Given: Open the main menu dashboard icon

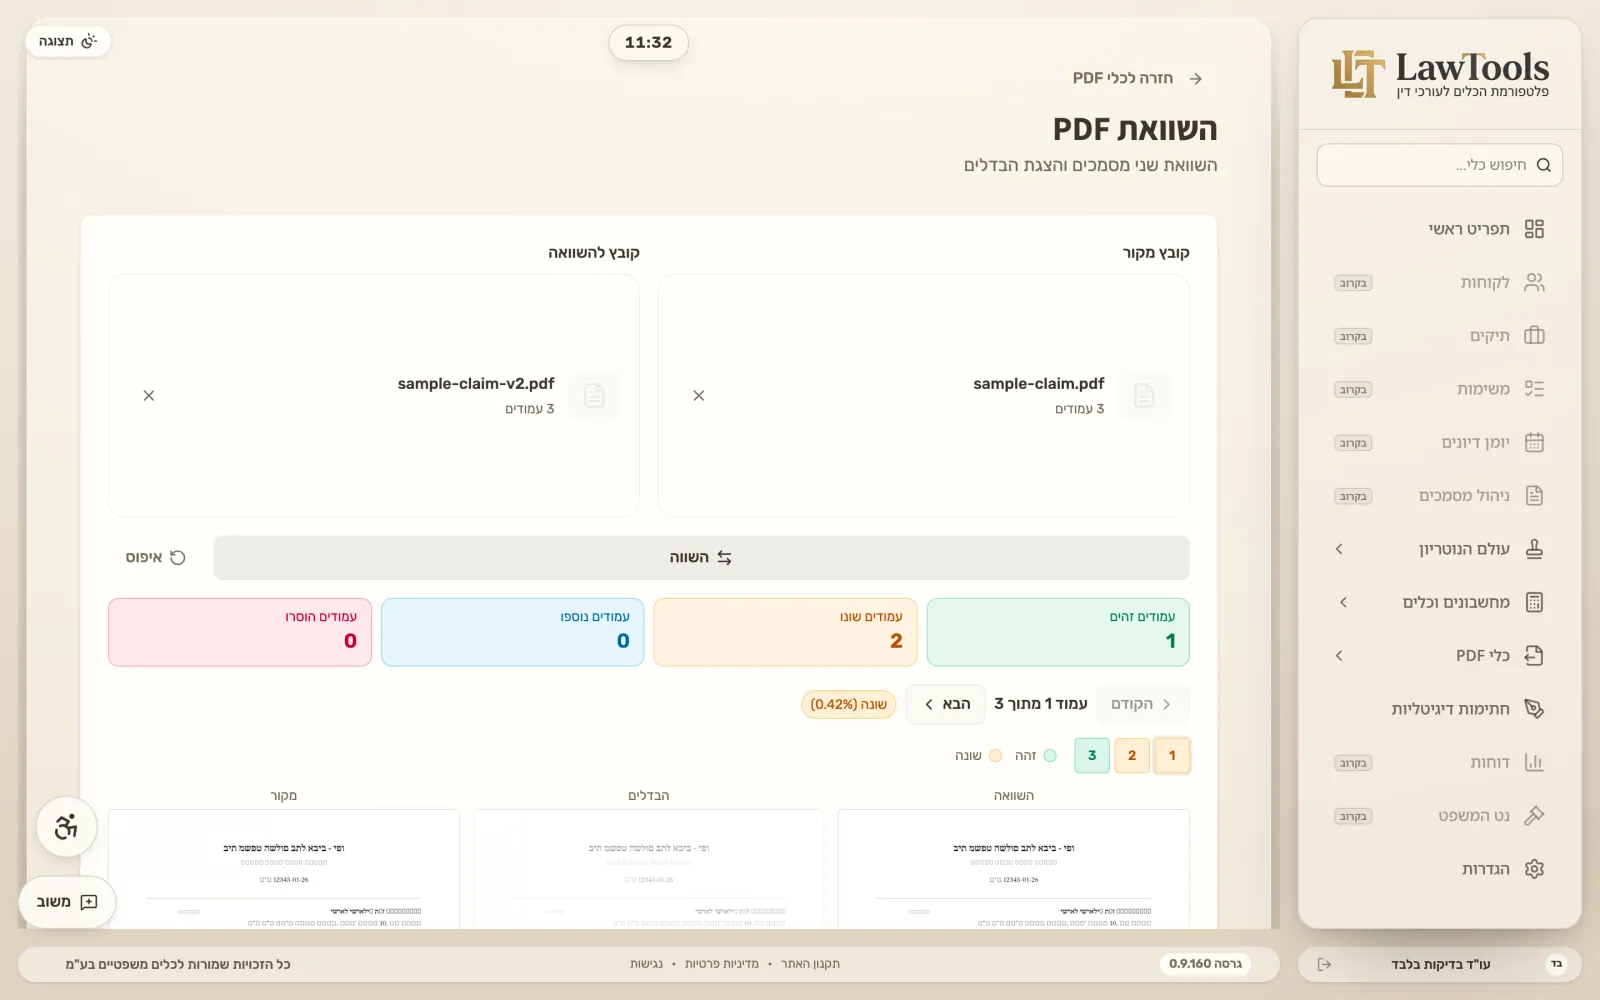Looking at the screenshot, I should 1534,229.
